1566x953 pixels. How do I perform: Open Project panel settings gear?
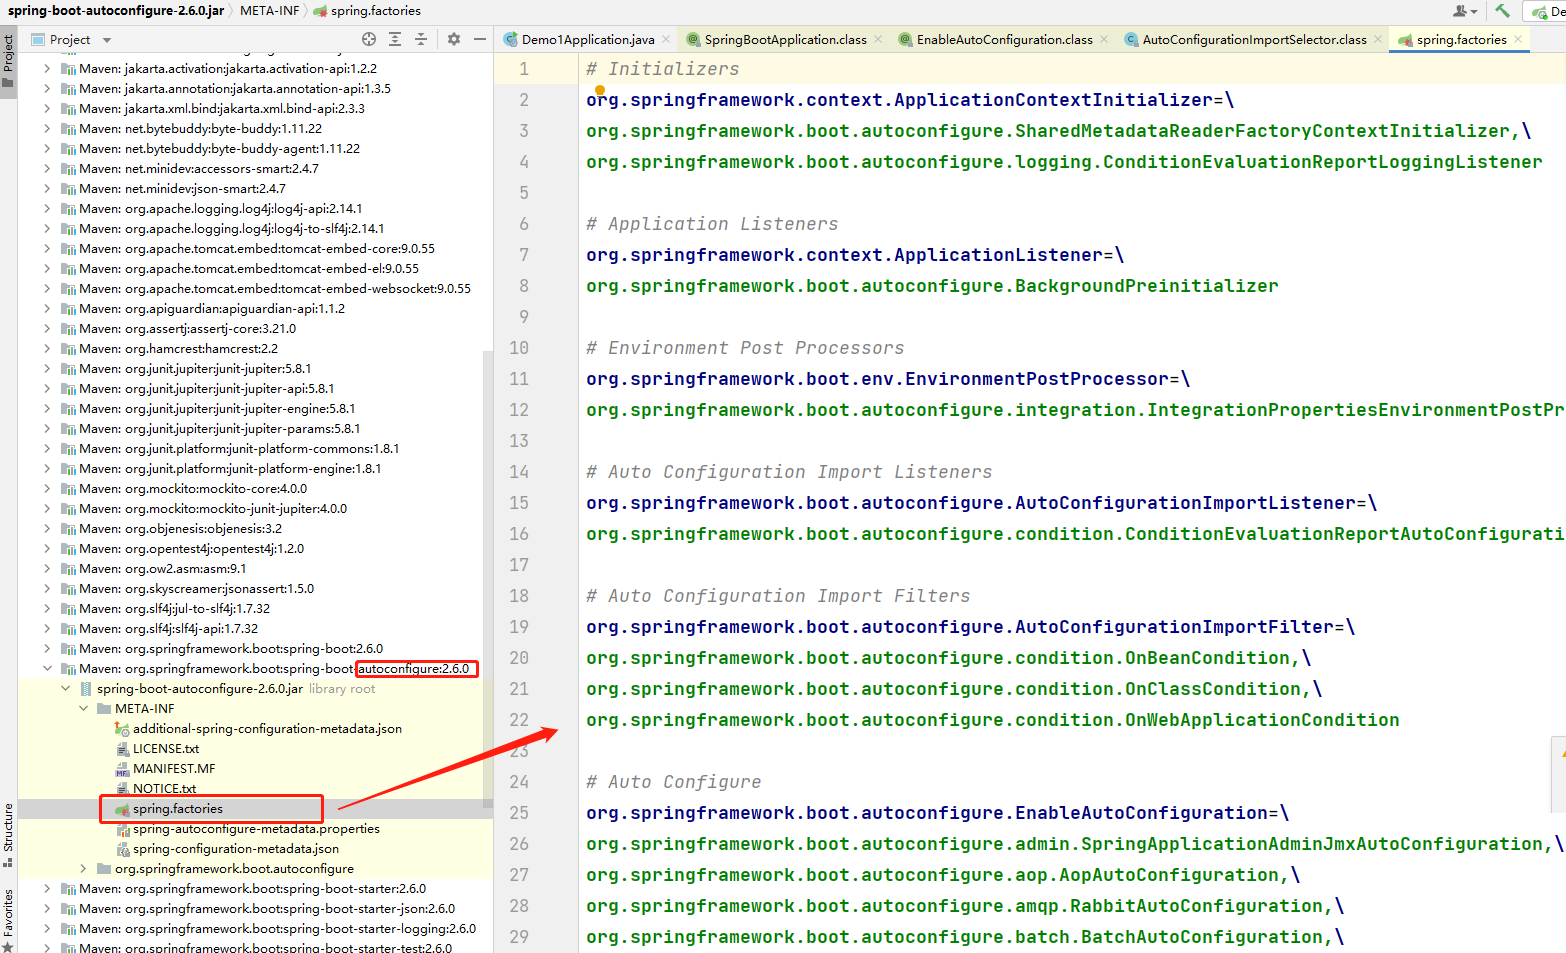pyautogui.click(x=454, y=39)
